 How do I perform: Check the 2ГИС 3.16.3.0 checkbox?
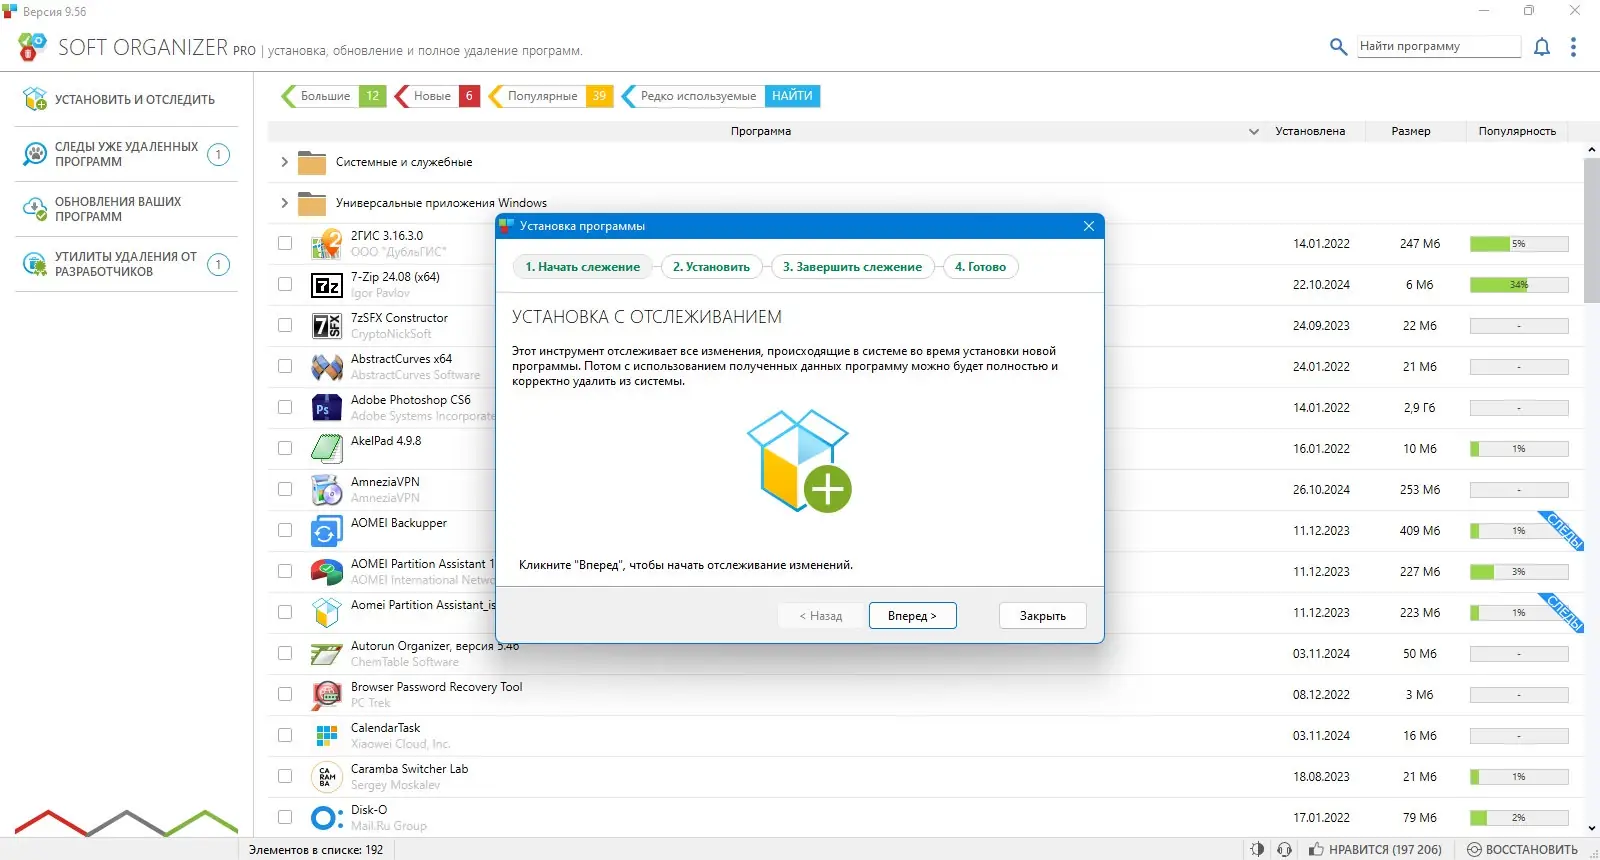[x=285, y=243]
